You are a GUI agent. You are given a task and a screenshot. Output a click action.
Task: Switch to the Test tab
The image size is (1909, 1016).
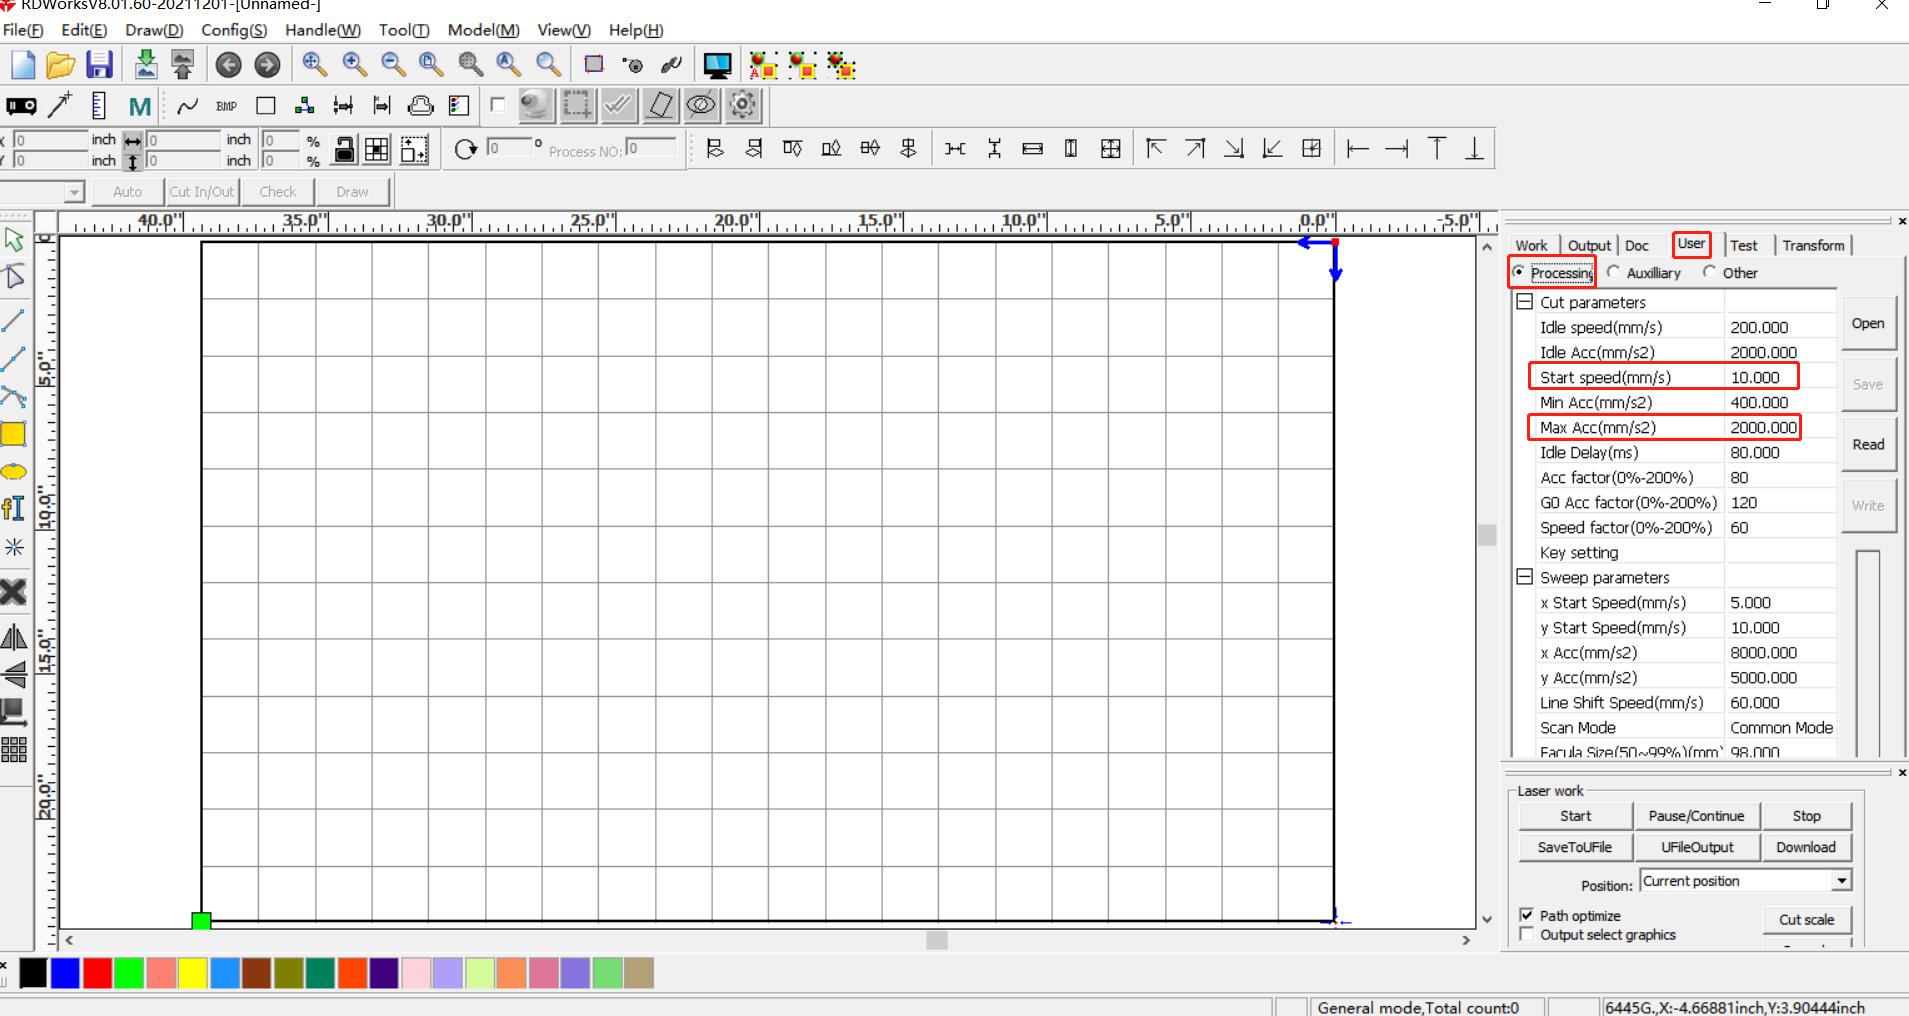1743,245
